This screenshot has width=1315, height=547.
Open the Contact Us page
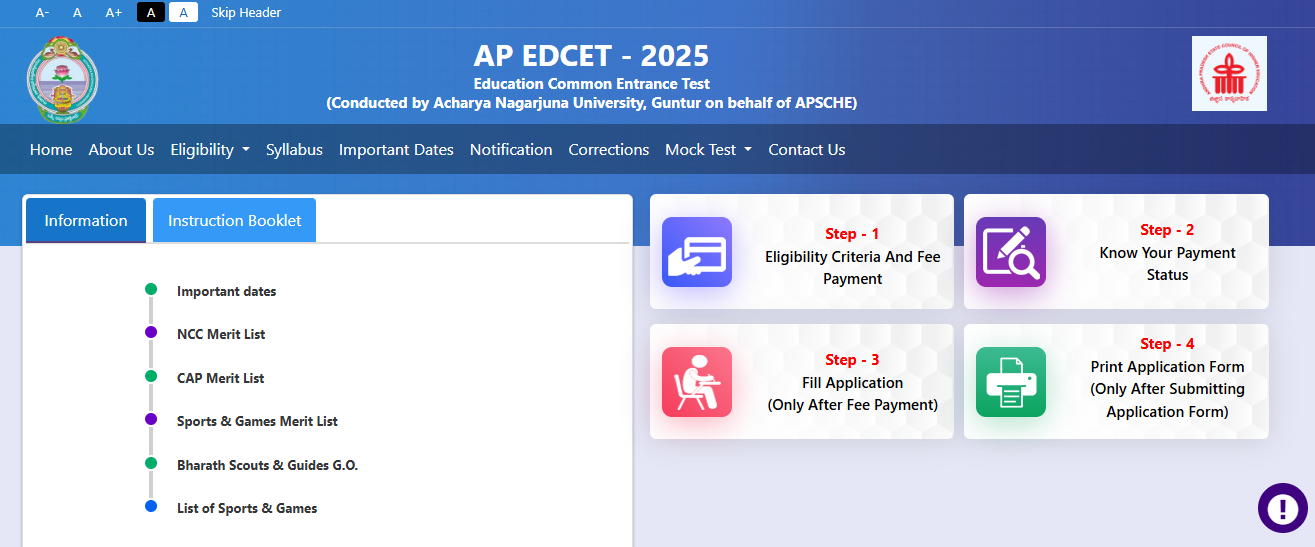click(x=807, y=149)
